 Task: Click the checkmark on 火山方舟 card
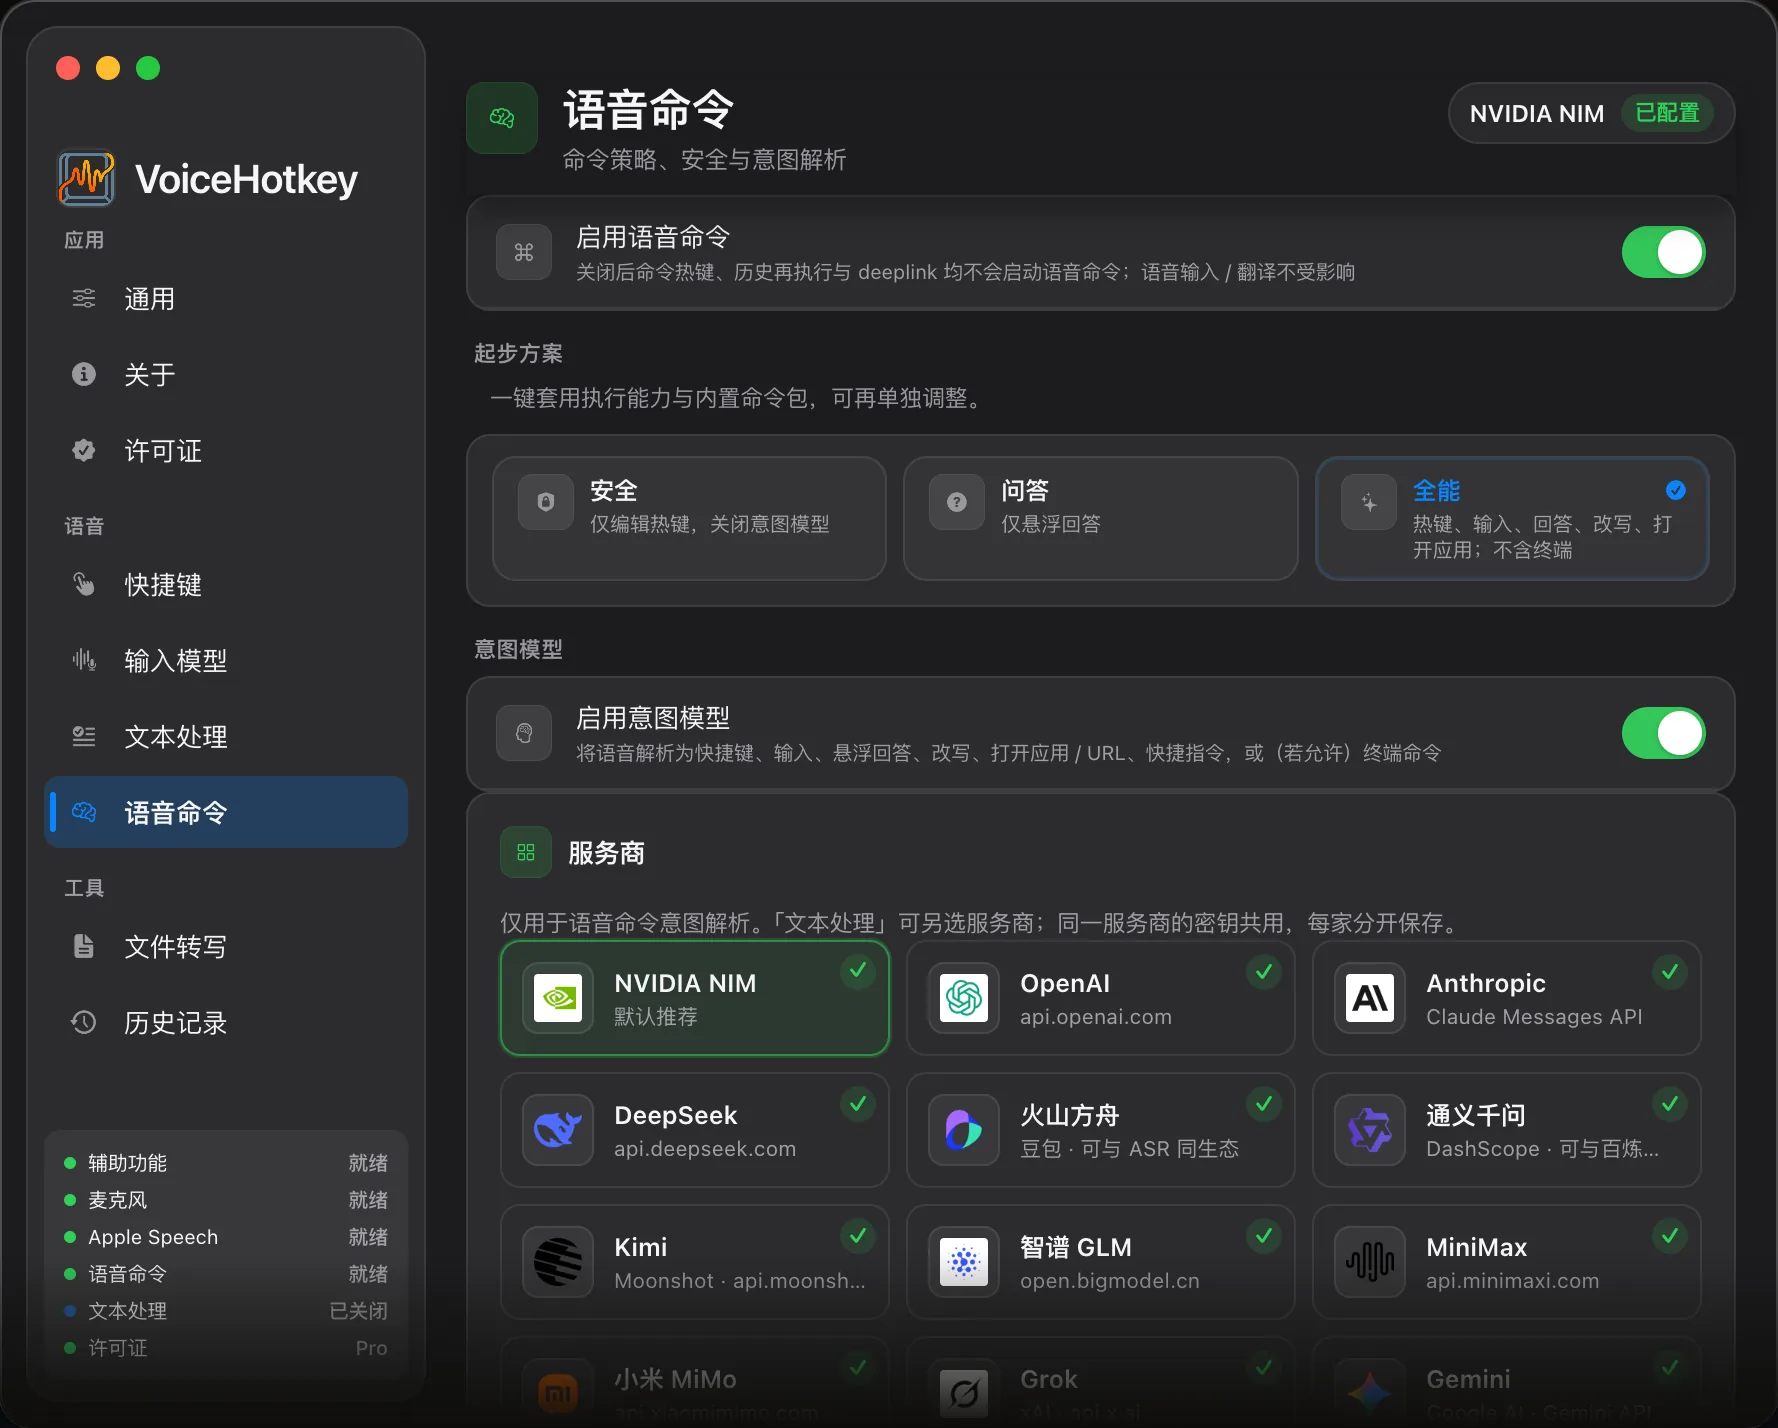[x=1264, y=1103]
